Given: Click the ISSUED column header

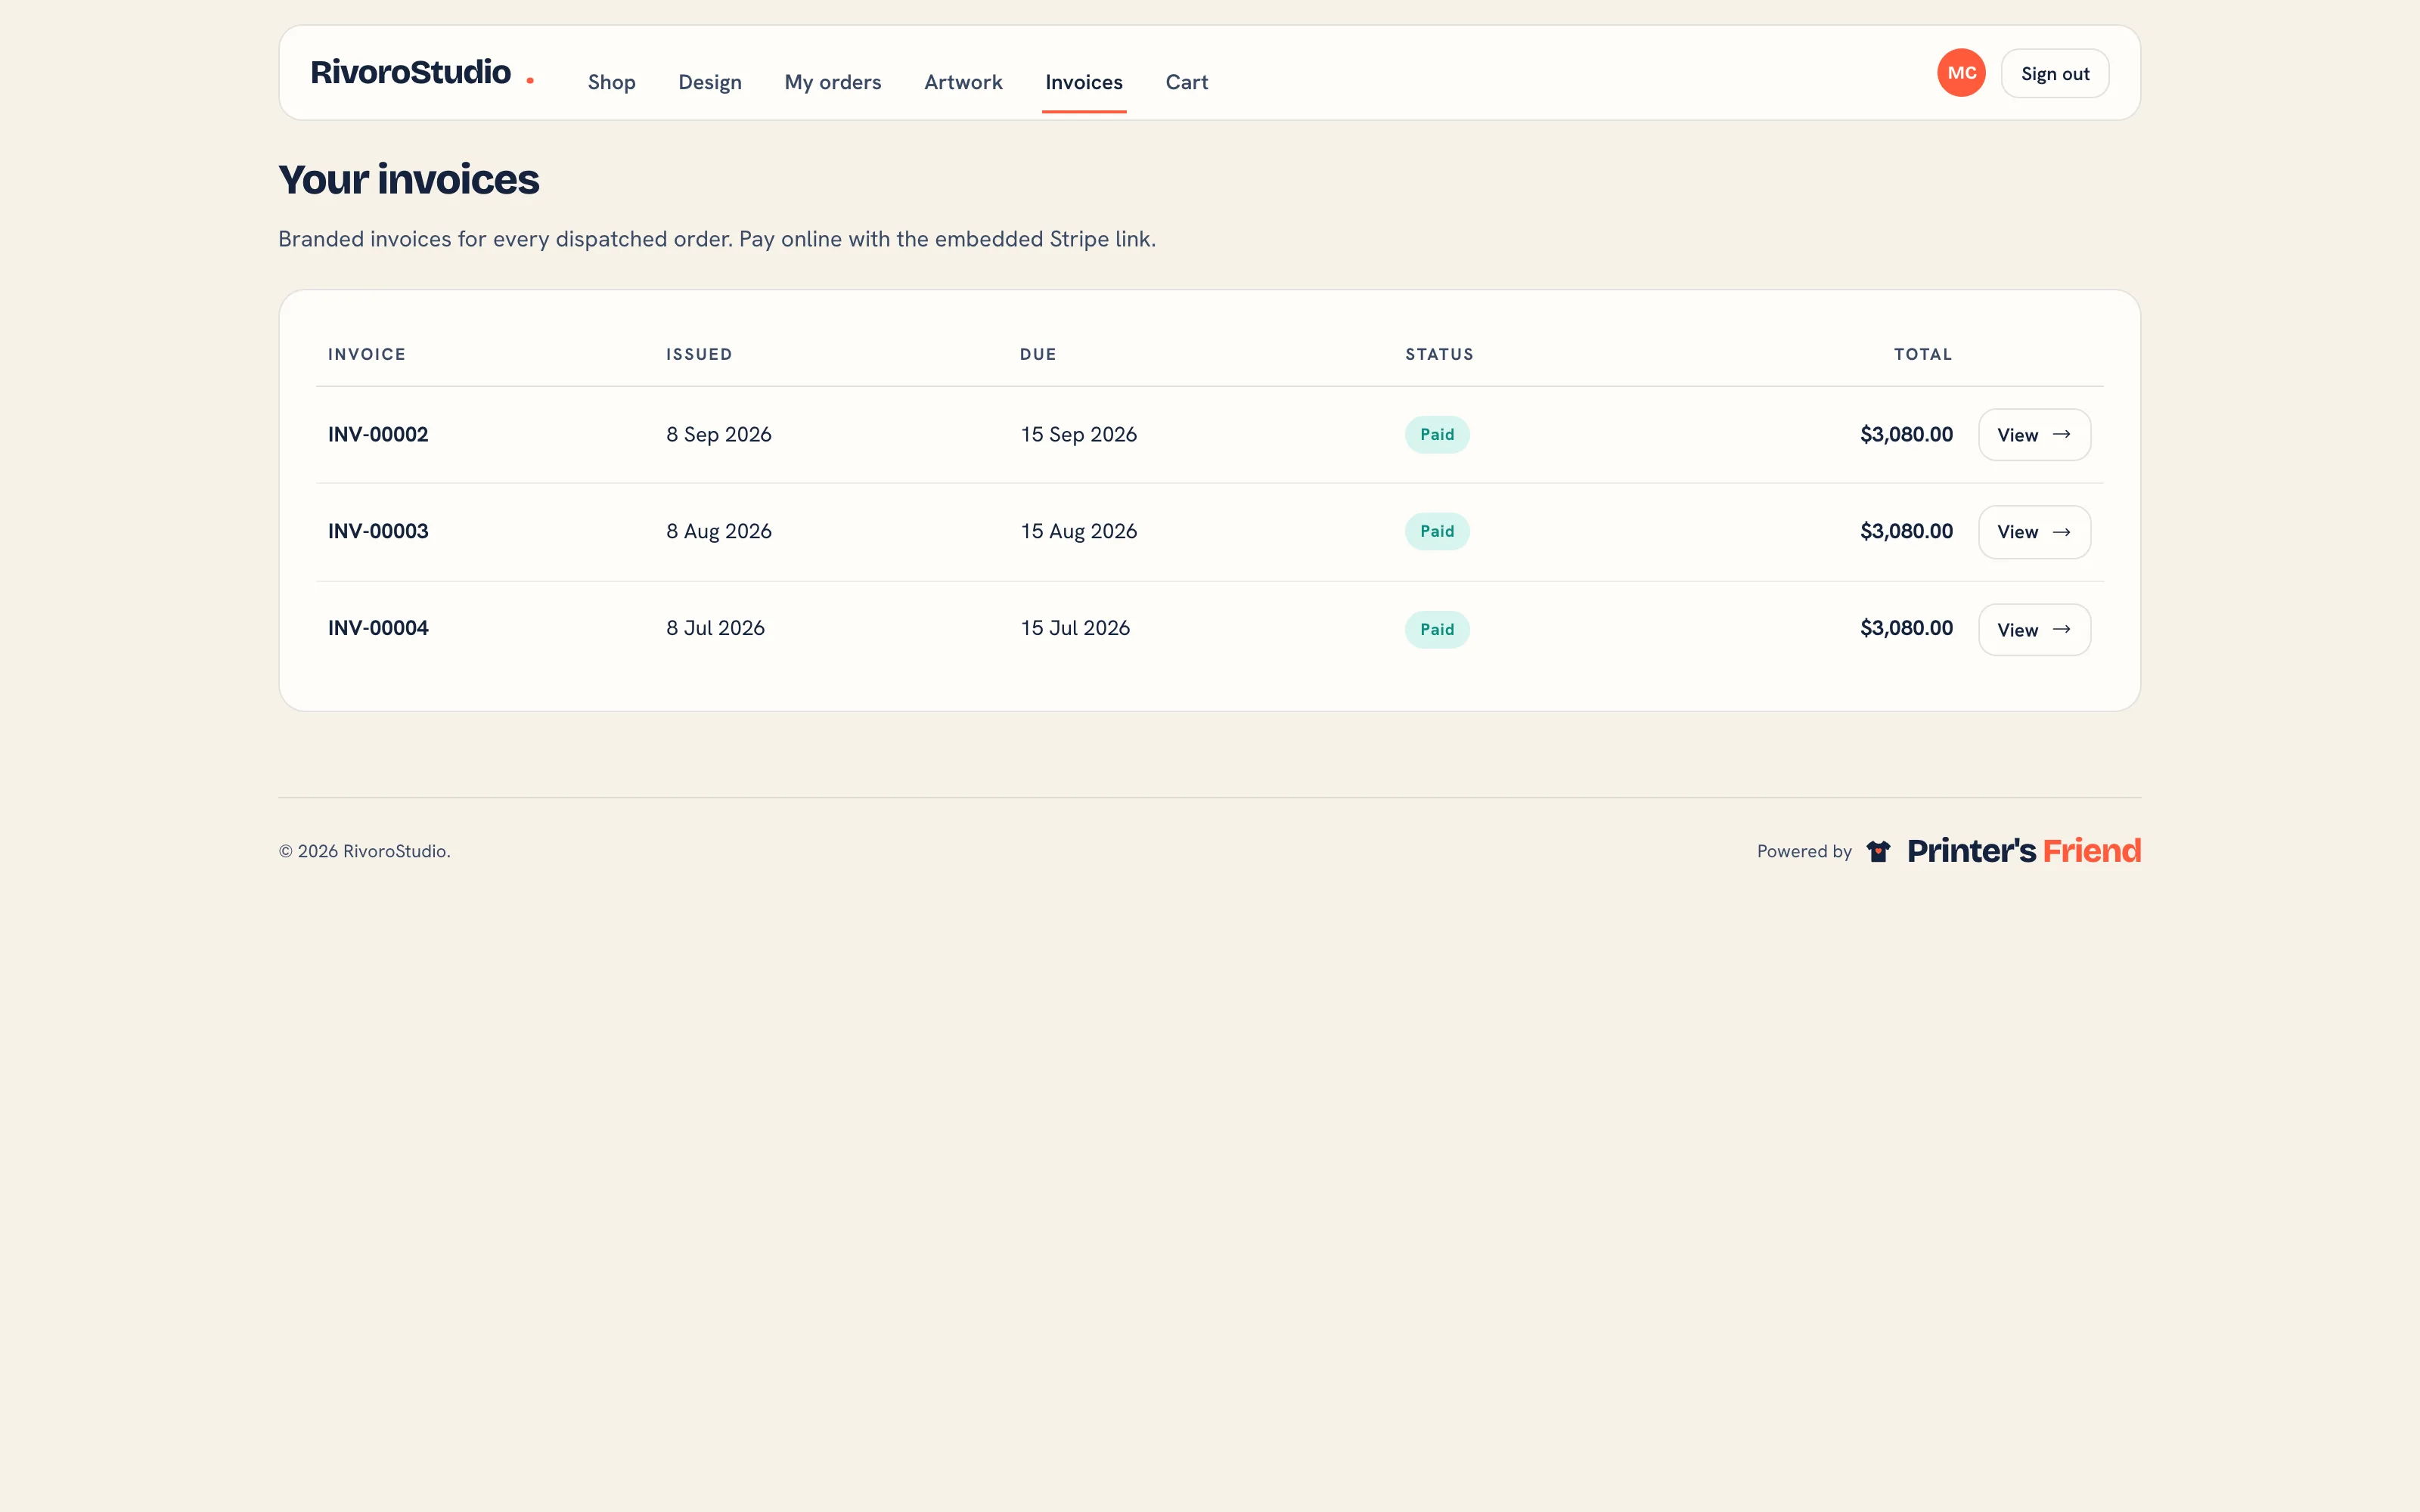Looking at the screenshot, I should click(x=699, y=354).
